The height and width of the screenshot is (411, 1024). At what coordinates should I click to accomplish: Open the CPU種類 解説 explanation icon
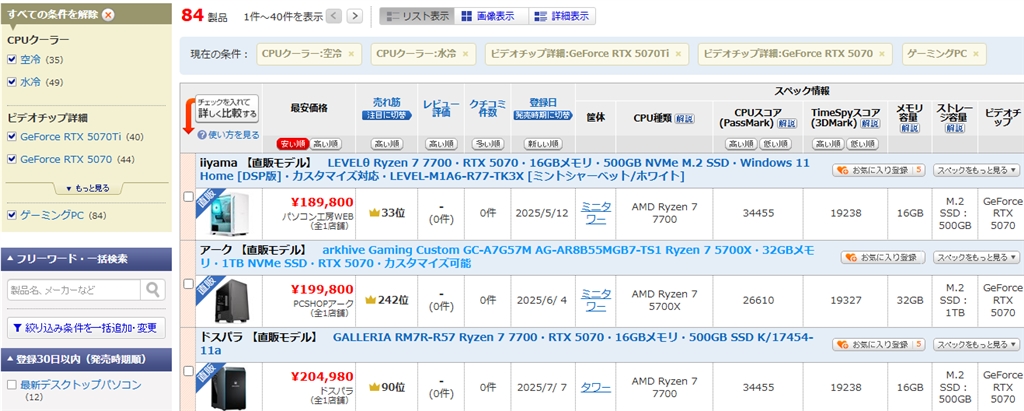[x=684, y=118]
